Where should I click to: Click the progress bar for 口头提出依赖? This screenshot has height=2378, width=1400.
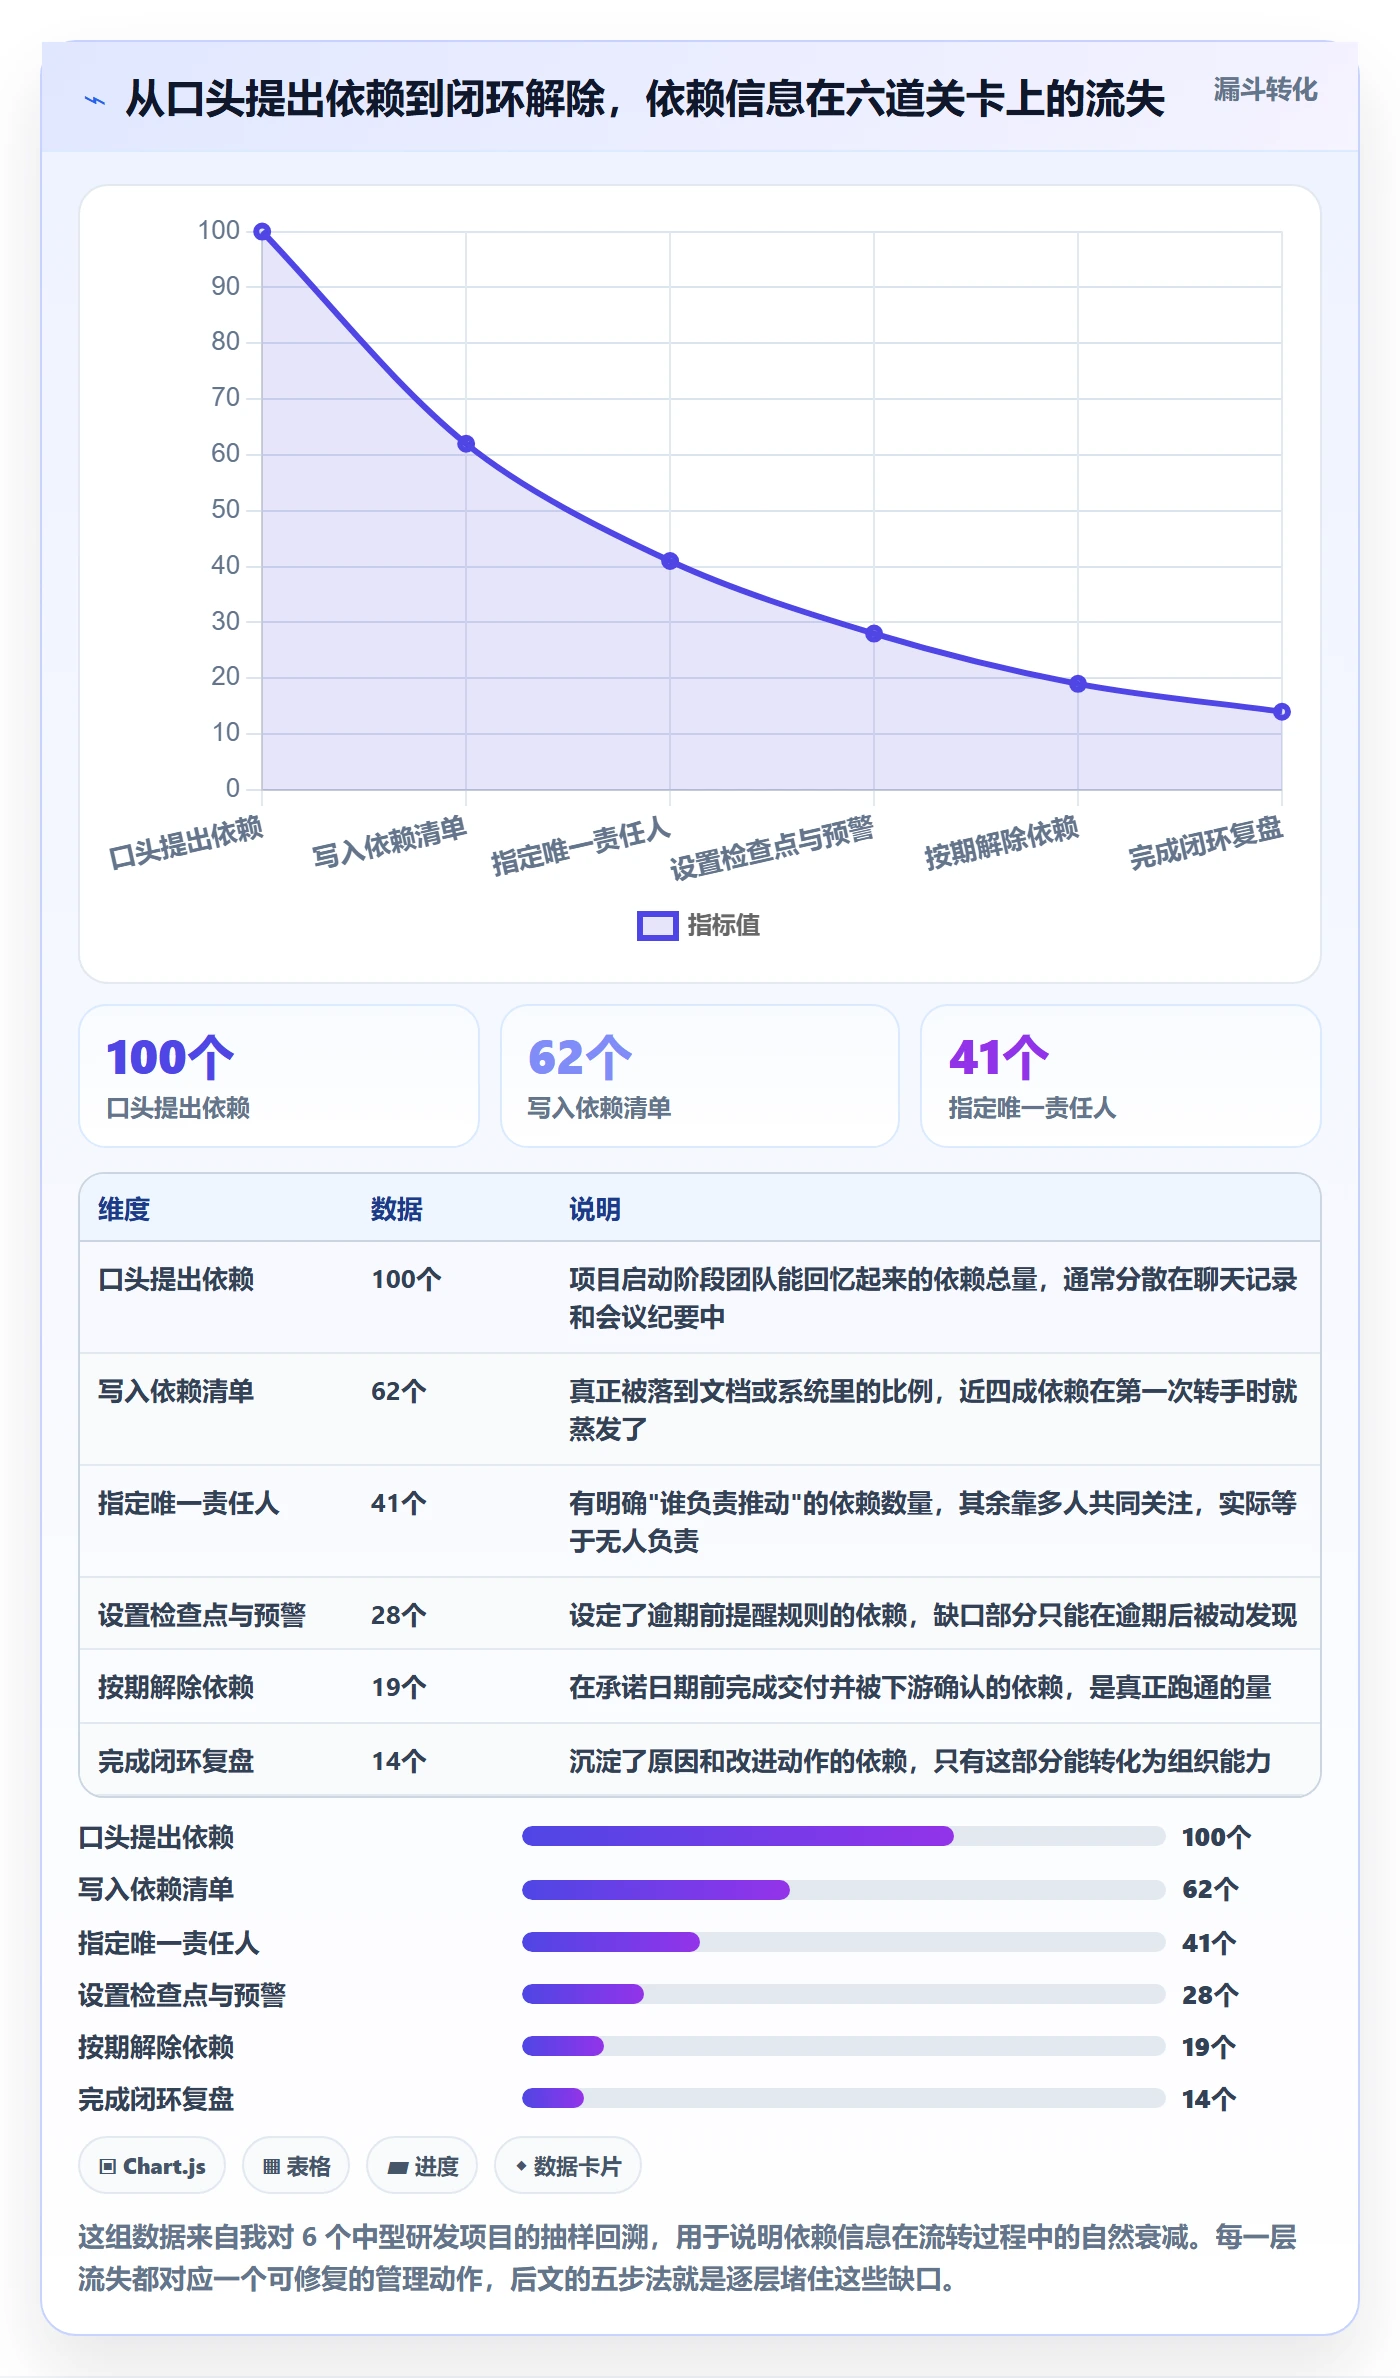coord(844,1836)
